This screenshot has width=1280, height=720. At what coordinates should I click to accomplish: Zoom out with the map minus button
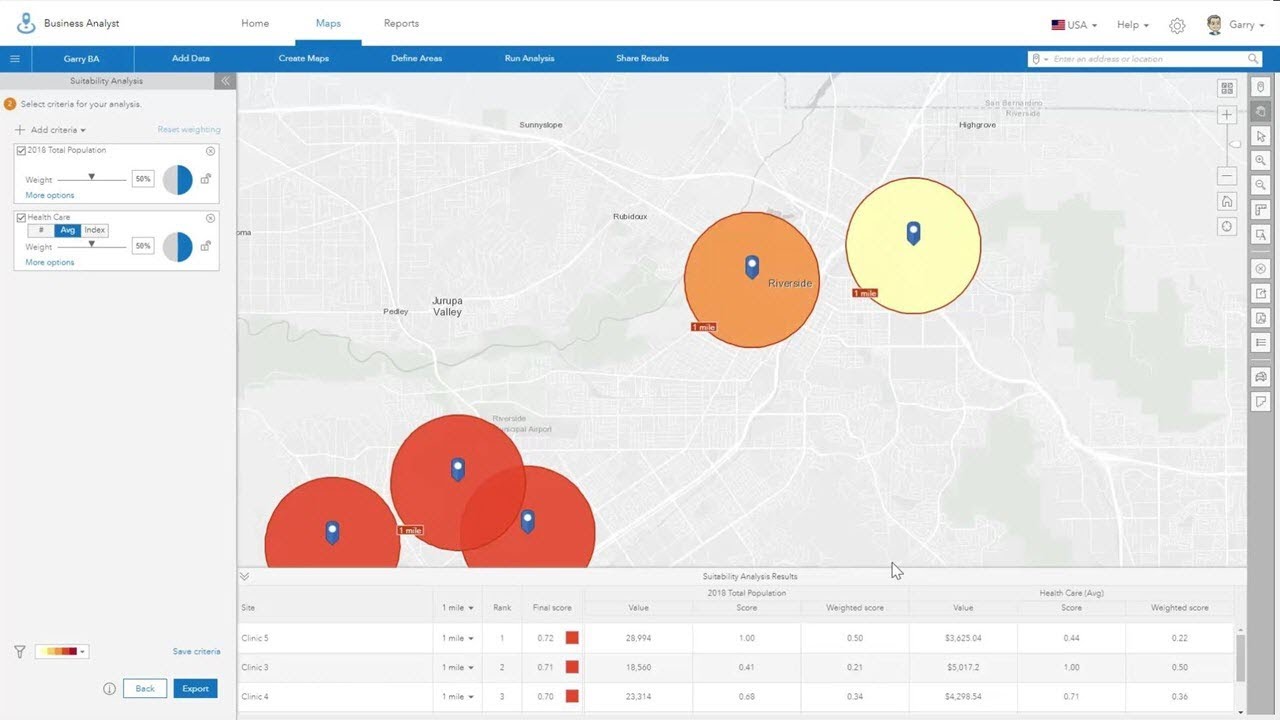click(x=1227, y=177)
